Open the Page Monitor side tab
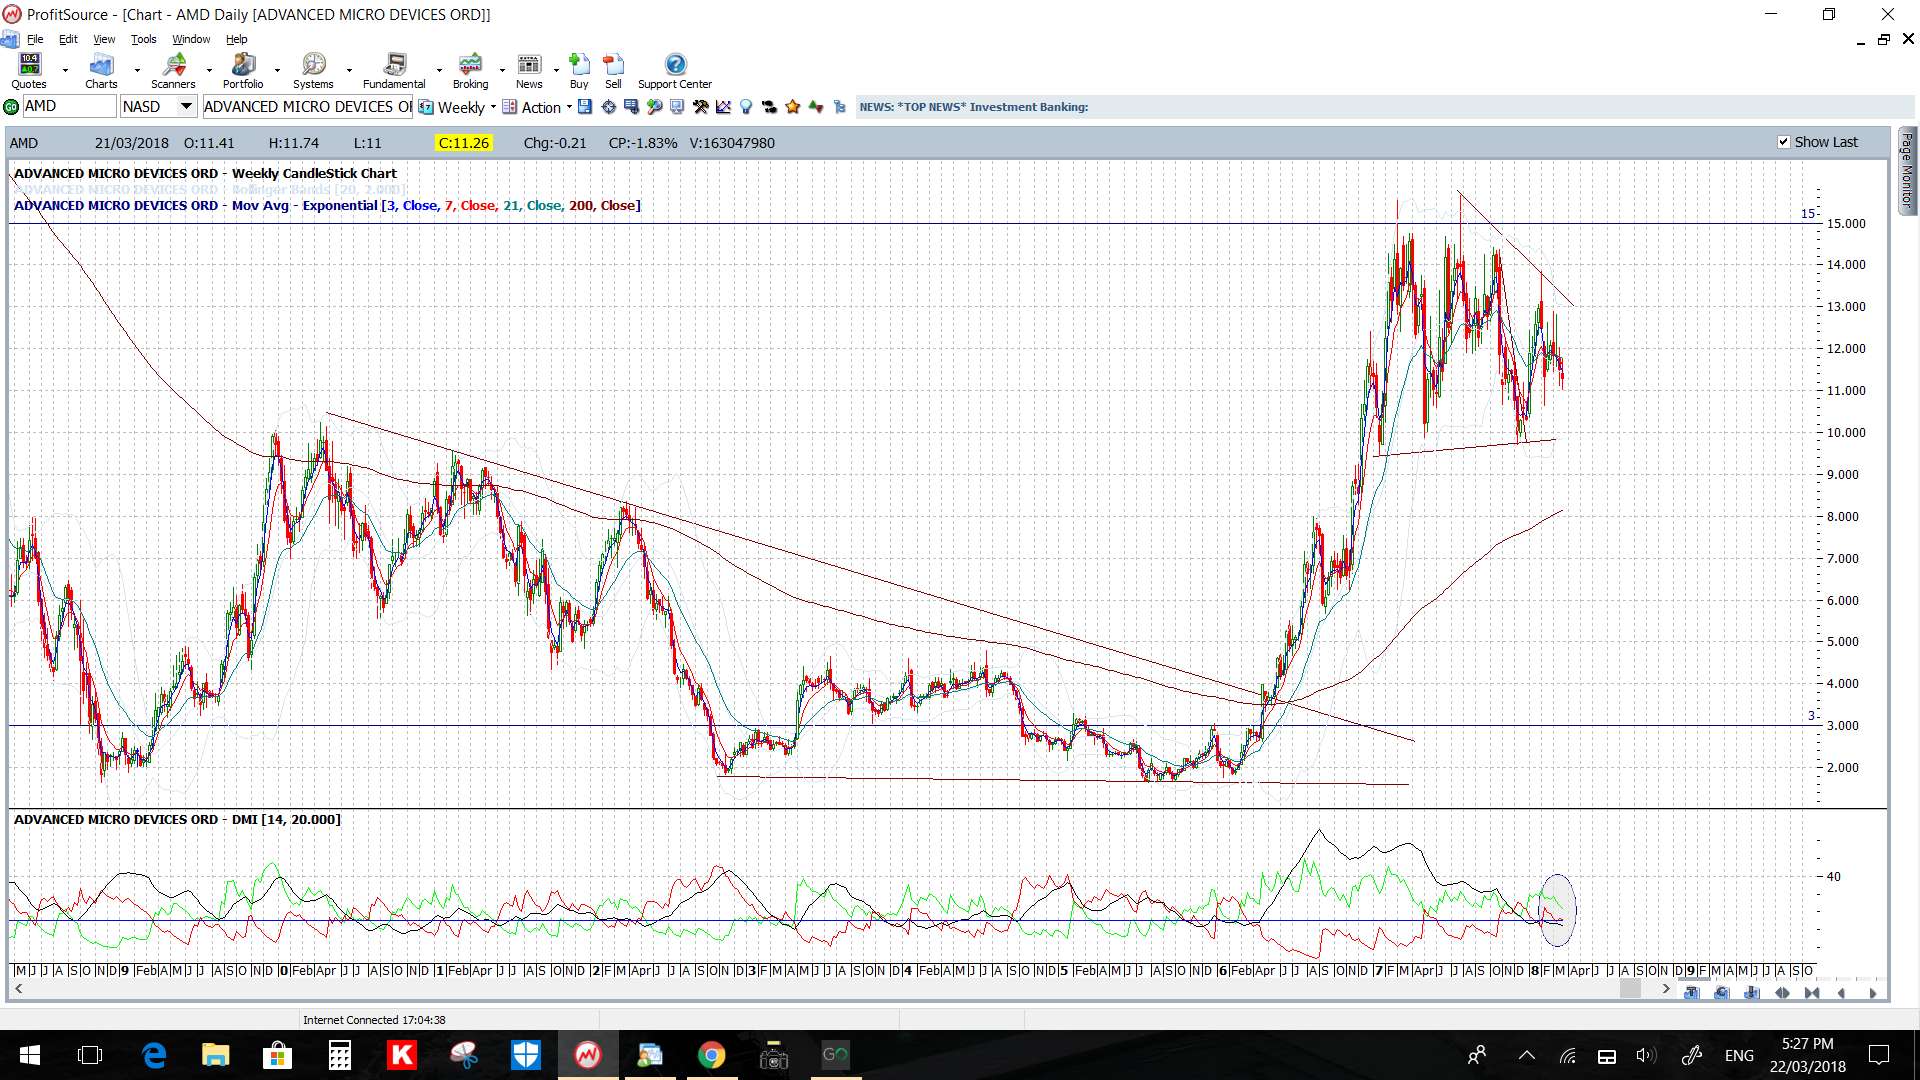Viewport: 1920px width, 1080px height. coord(1907,170)
